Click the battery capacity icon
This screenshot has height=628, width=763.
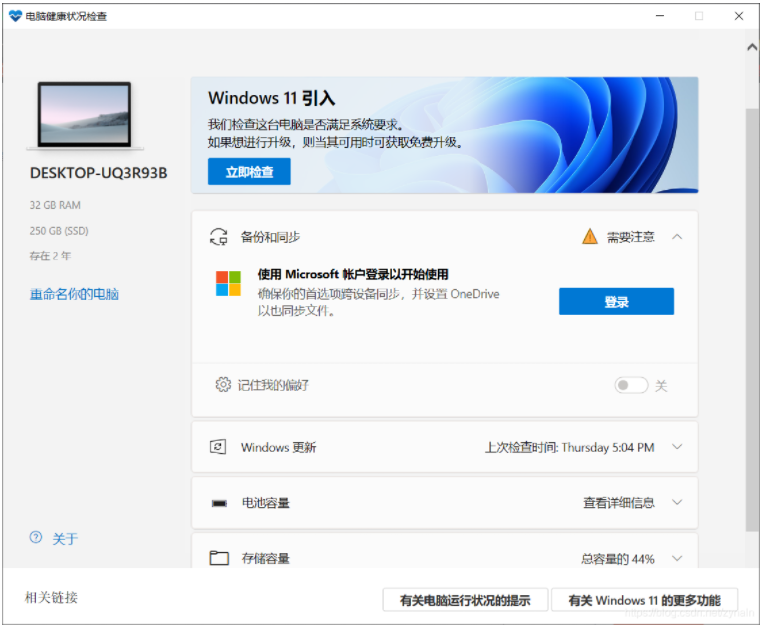[219, 503]
